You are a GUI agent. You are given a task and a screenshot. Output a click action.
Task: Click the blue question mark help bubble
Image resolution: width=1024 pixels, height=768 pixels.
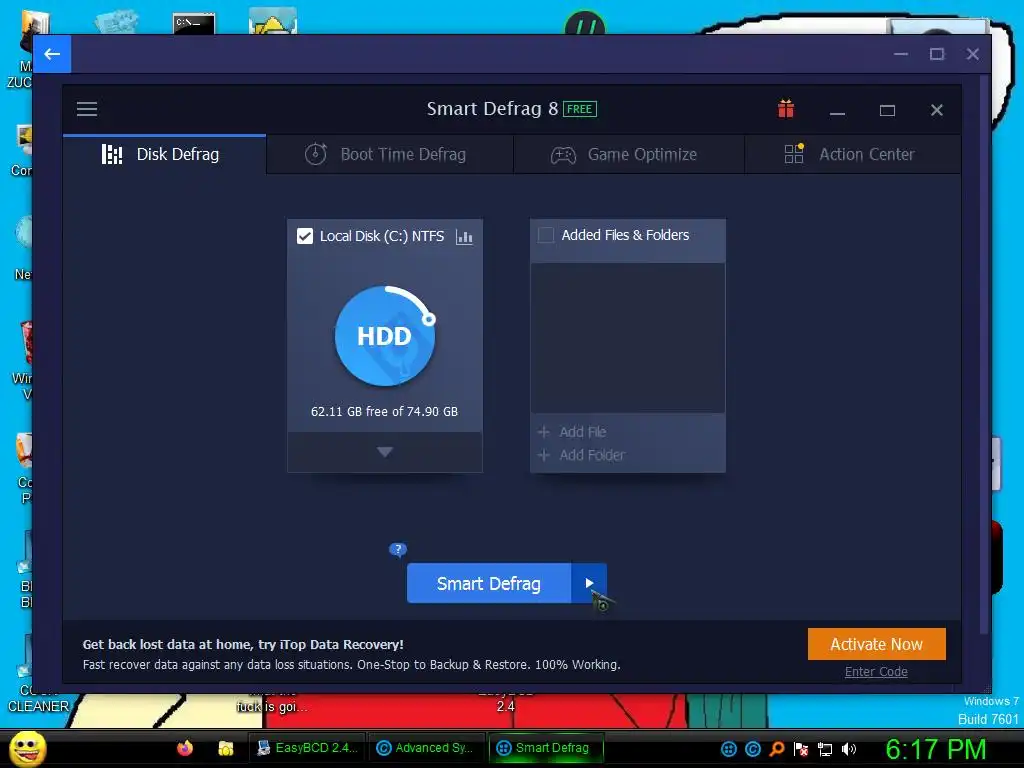click(x=398, y=549)
